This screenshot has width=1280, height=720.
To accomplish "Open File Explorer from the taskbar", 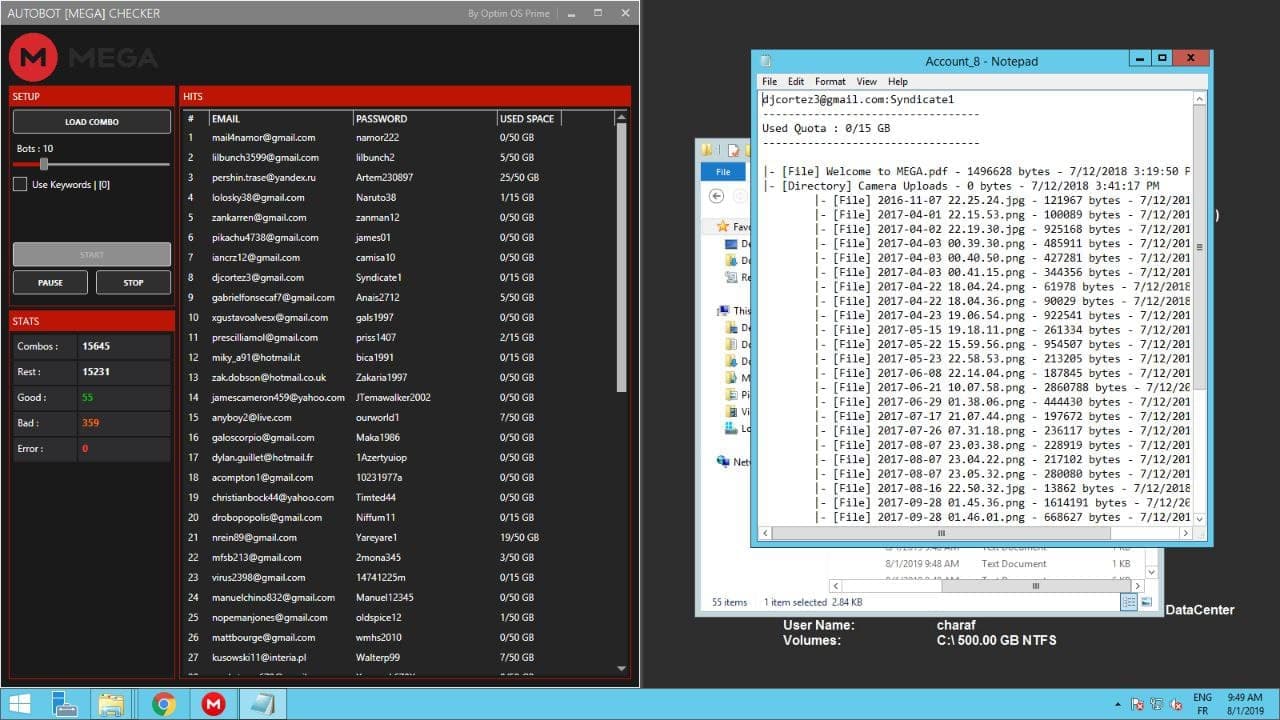I will 111,704.
